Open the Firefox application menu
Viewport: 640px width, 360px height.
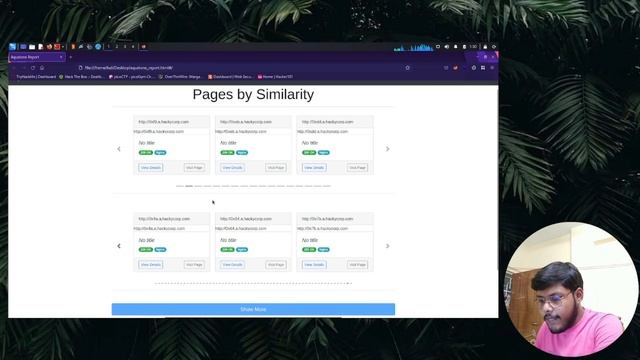pyautogui.click(x=492, y=68)
